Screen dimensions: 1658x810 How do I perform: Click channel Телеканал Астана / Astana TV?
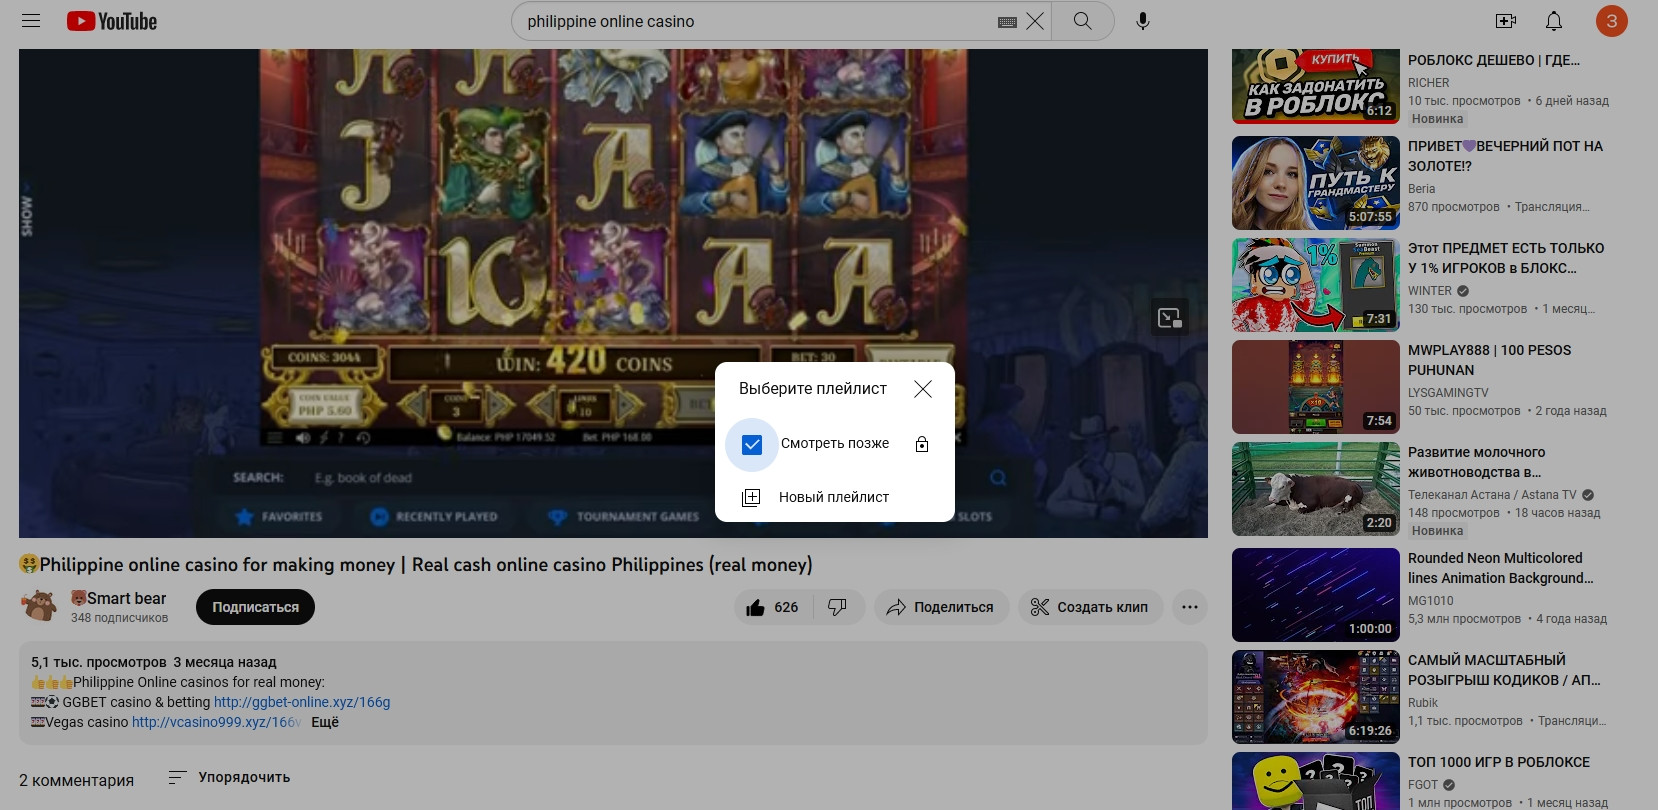[x=1492, y=495]
